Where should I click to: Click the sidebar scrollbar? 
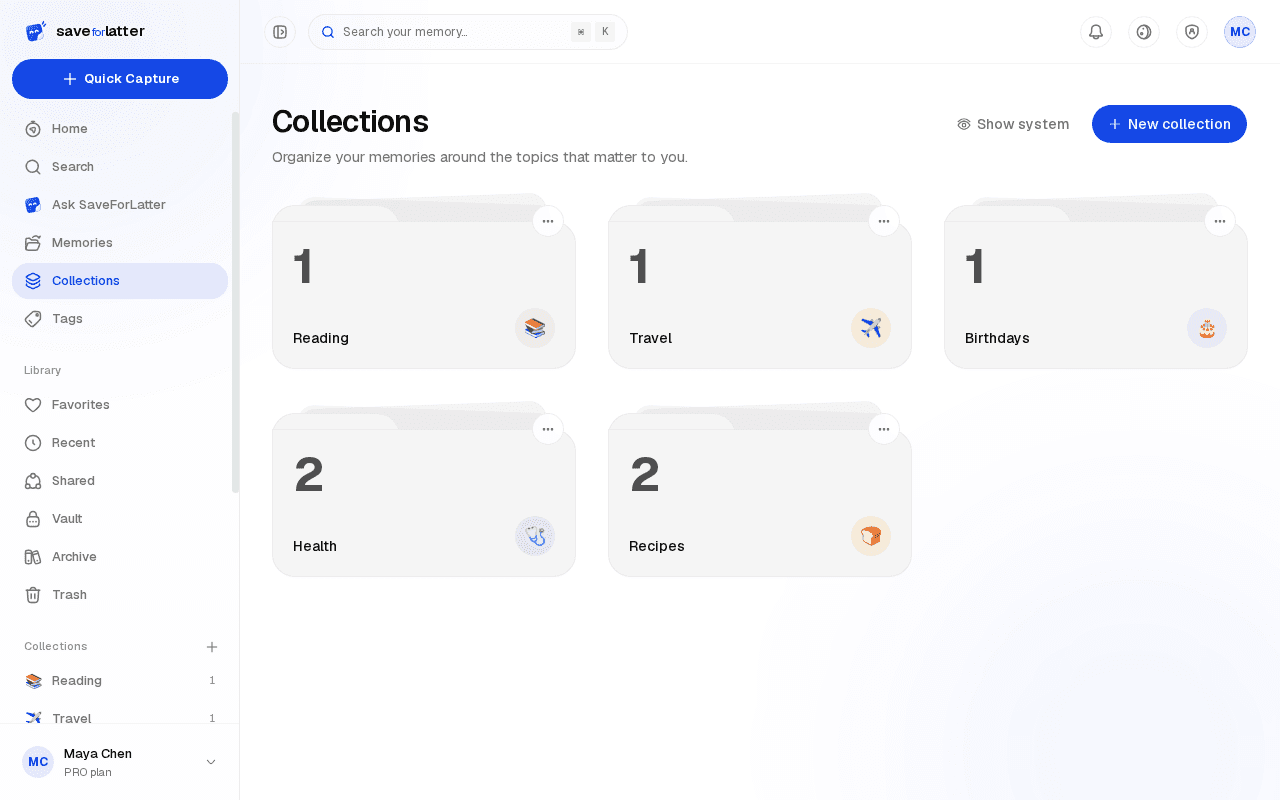[236, 302]
